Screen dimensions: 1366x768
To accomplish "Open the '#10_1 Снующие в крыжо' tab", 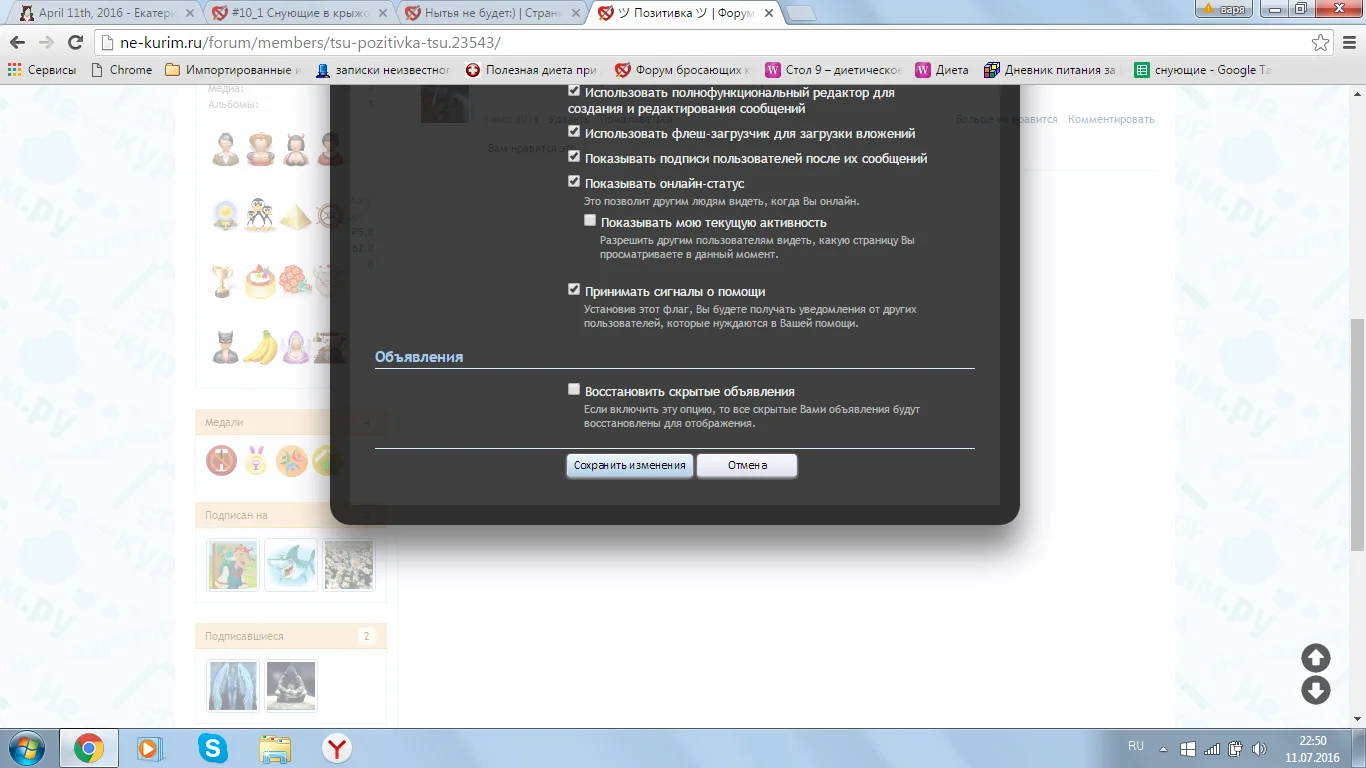I will coord(298,13).
